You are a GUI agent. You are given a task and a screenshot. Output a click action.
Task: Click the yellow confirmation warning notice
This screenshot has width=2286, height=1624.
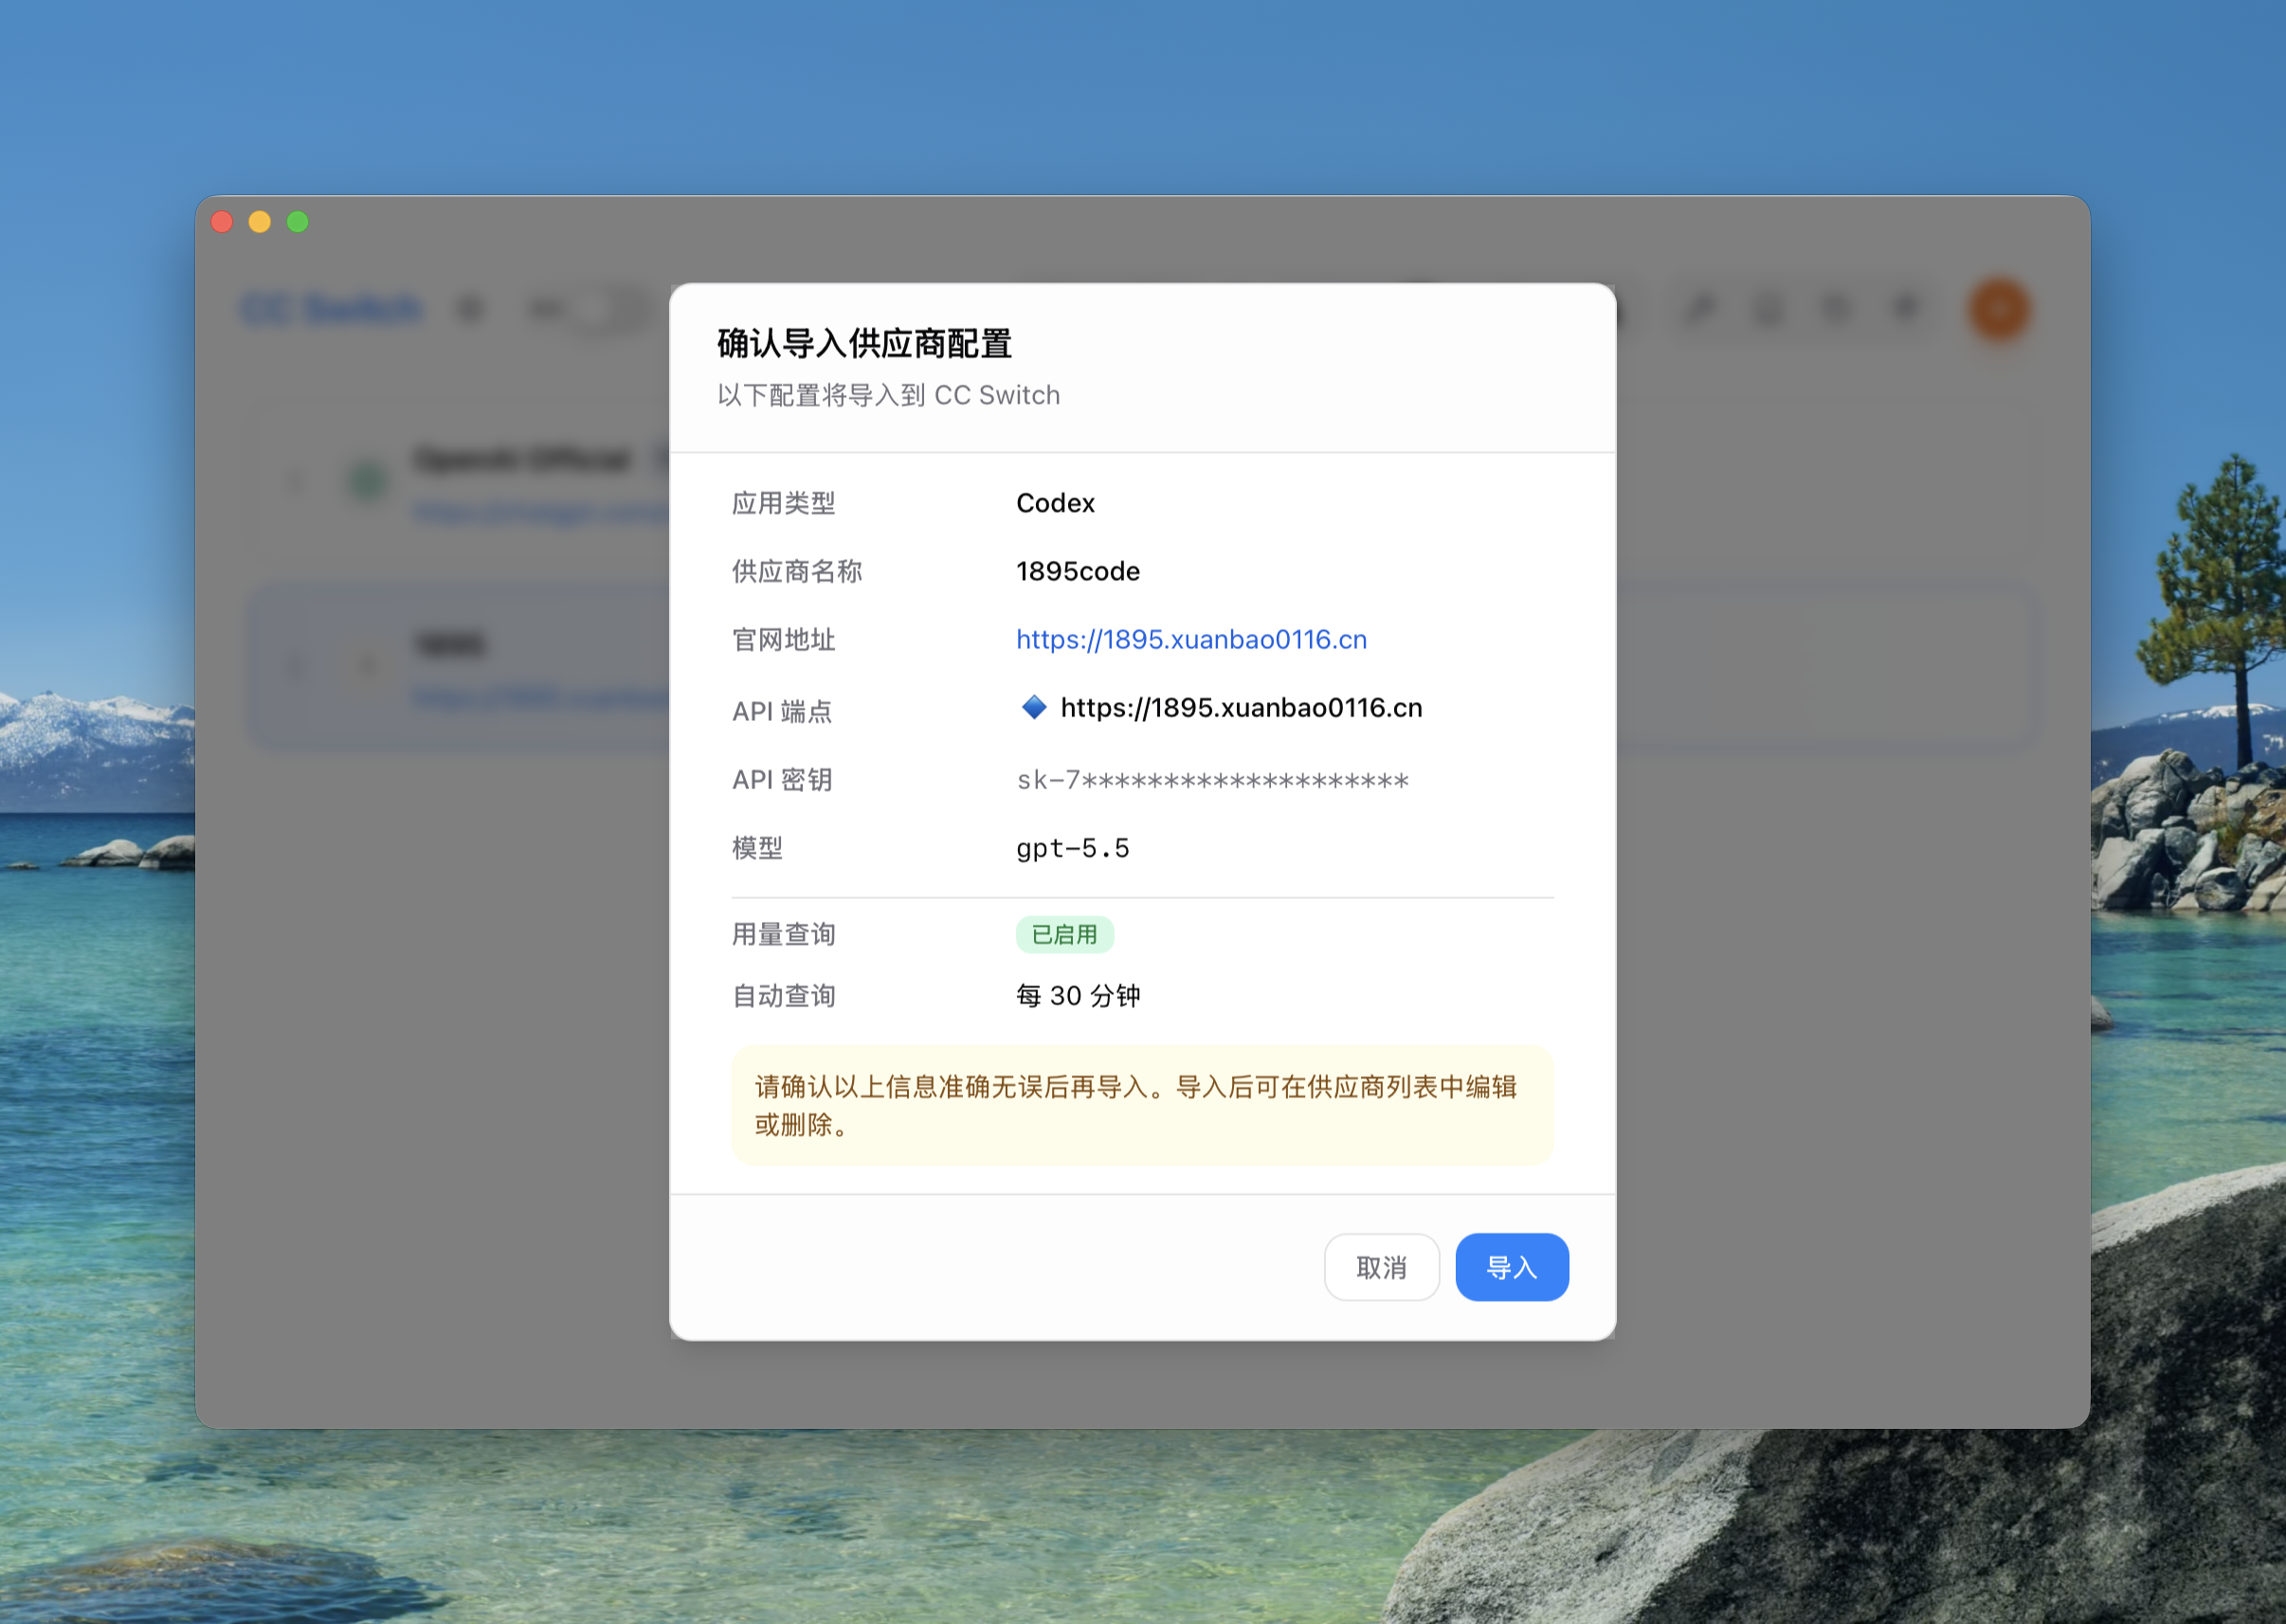pos(1142,1105)
